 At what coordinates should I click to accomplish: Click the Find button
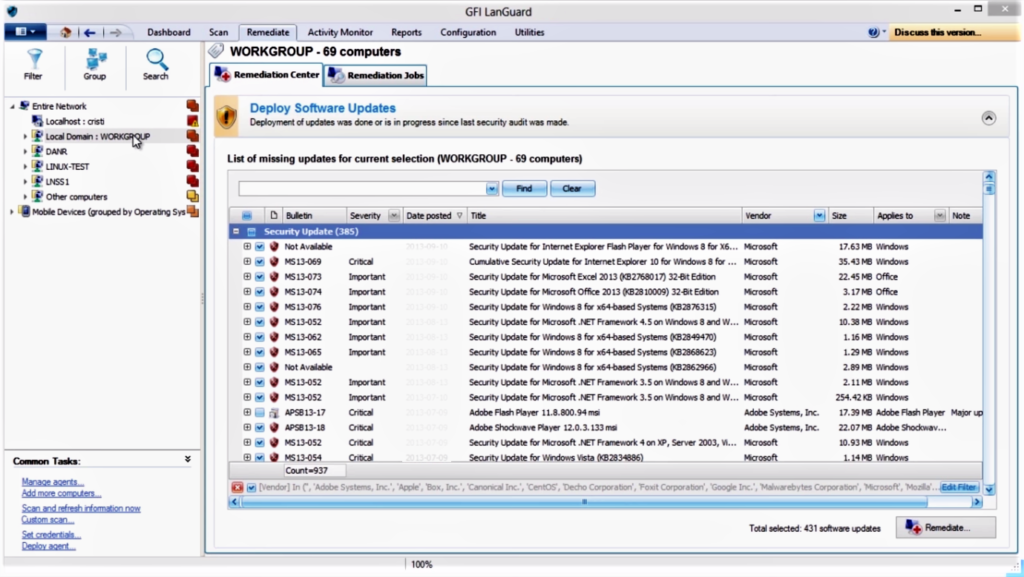[524, 189]
